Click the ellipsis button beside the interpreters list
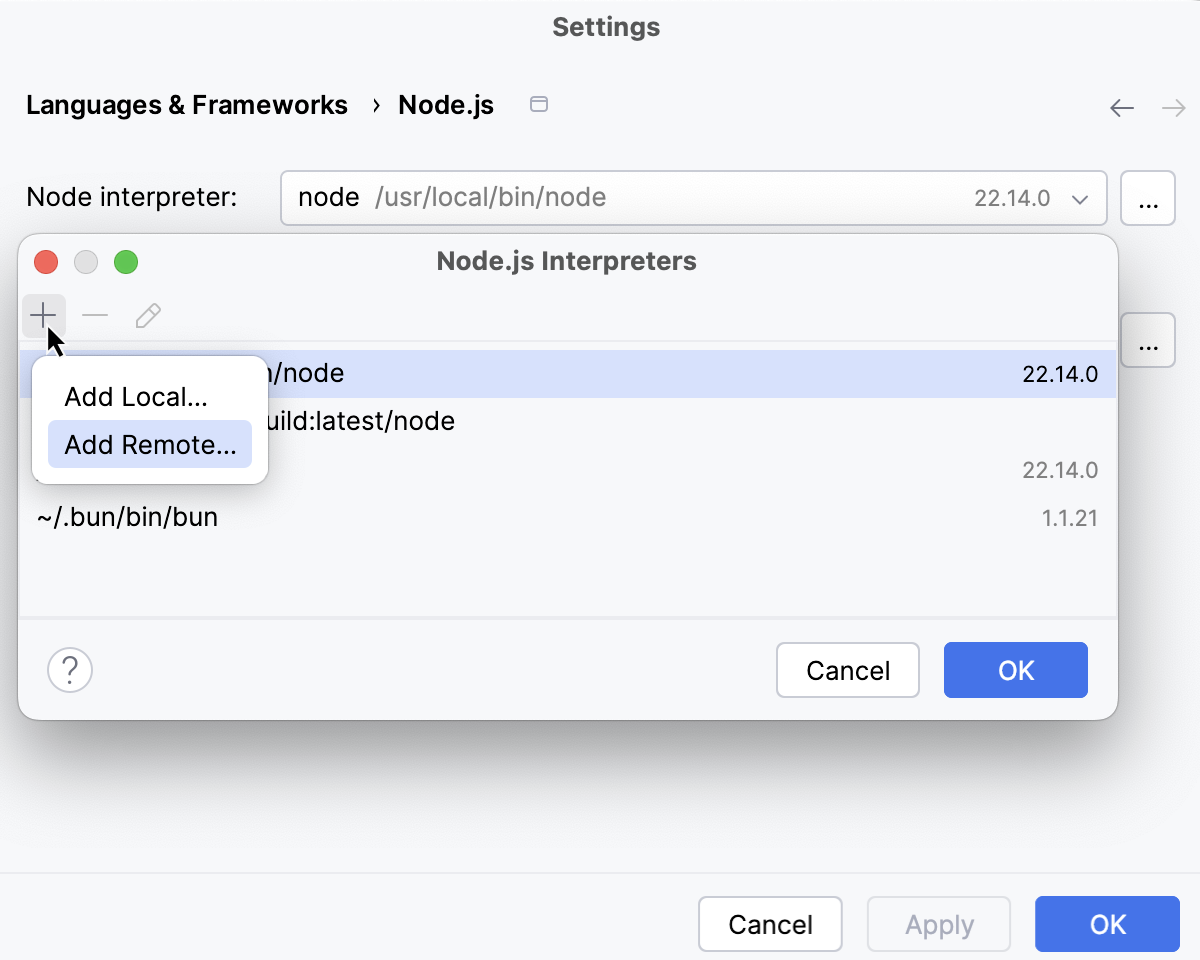Image resolution: width=1200 pixels, height=960 pixels. coord(1148,340)
